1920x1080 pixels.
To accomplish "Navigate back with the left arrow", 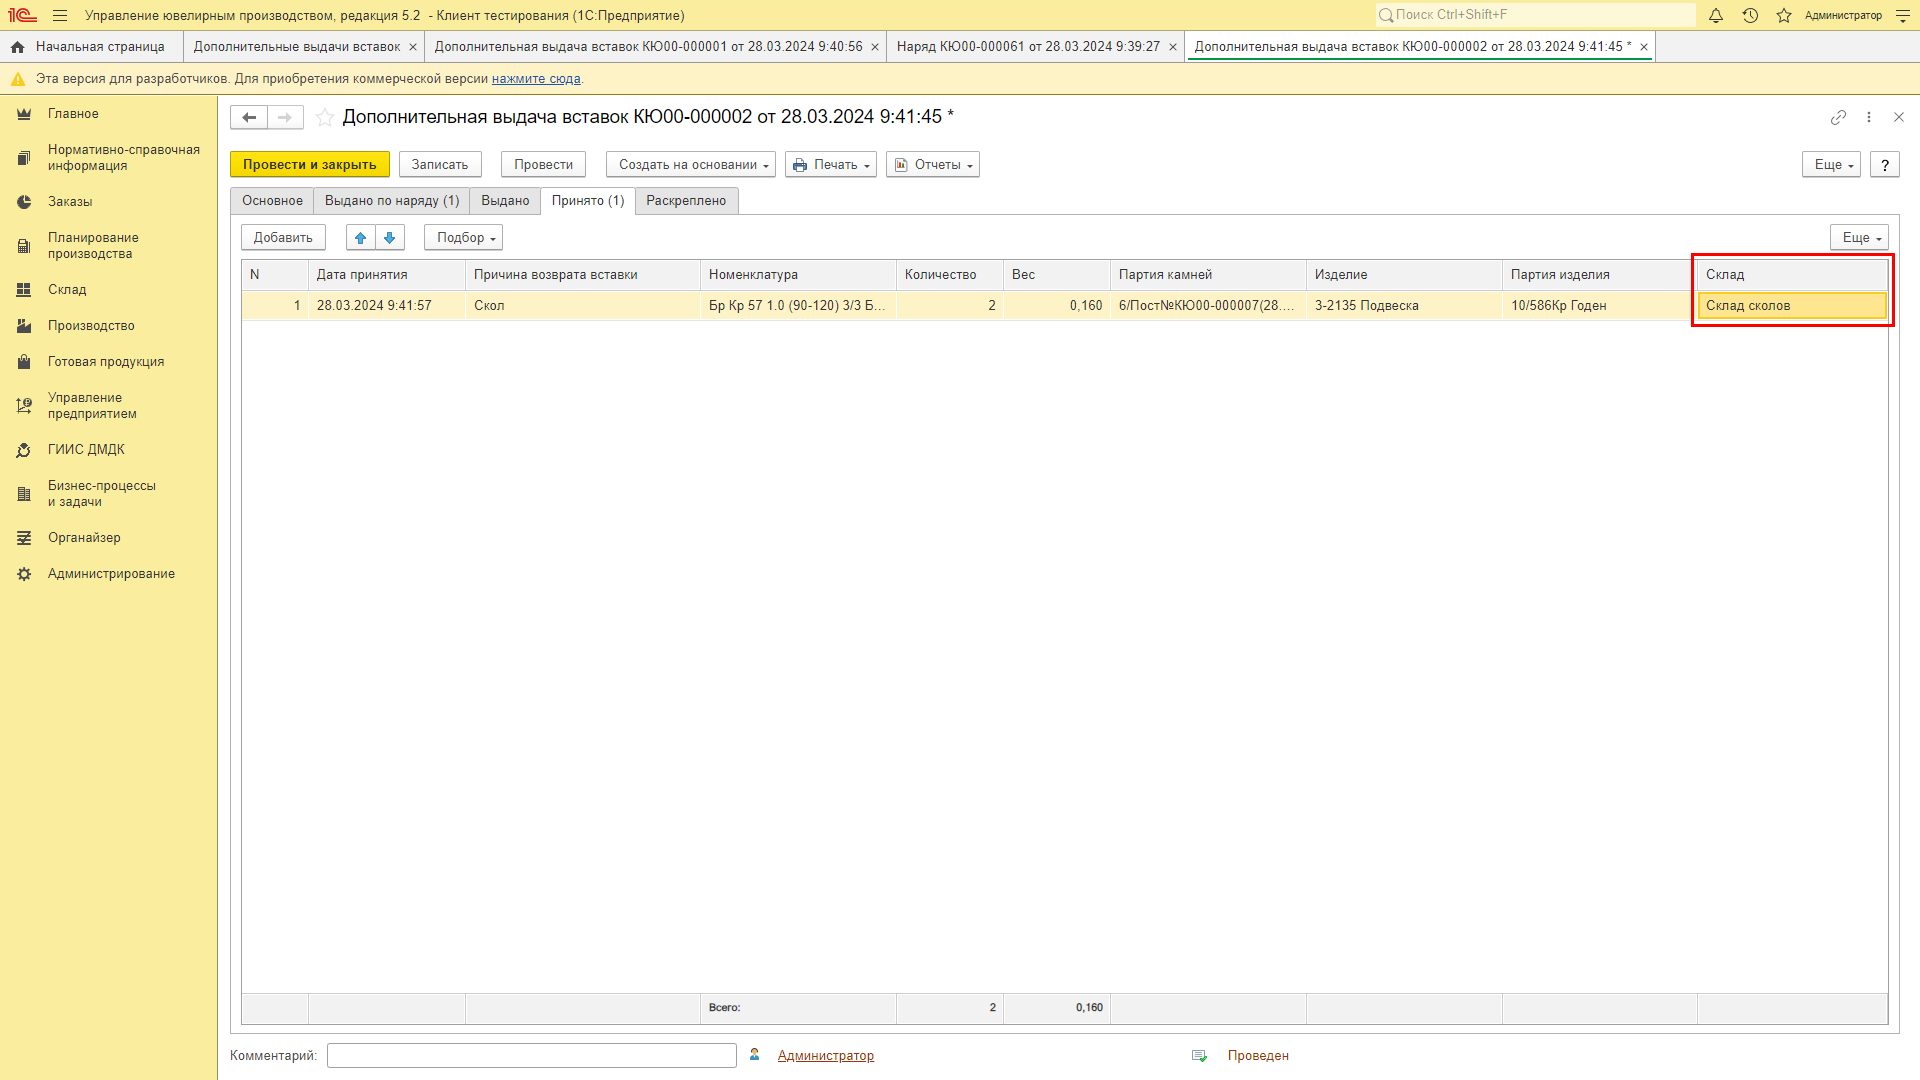I will click(249, 118).
